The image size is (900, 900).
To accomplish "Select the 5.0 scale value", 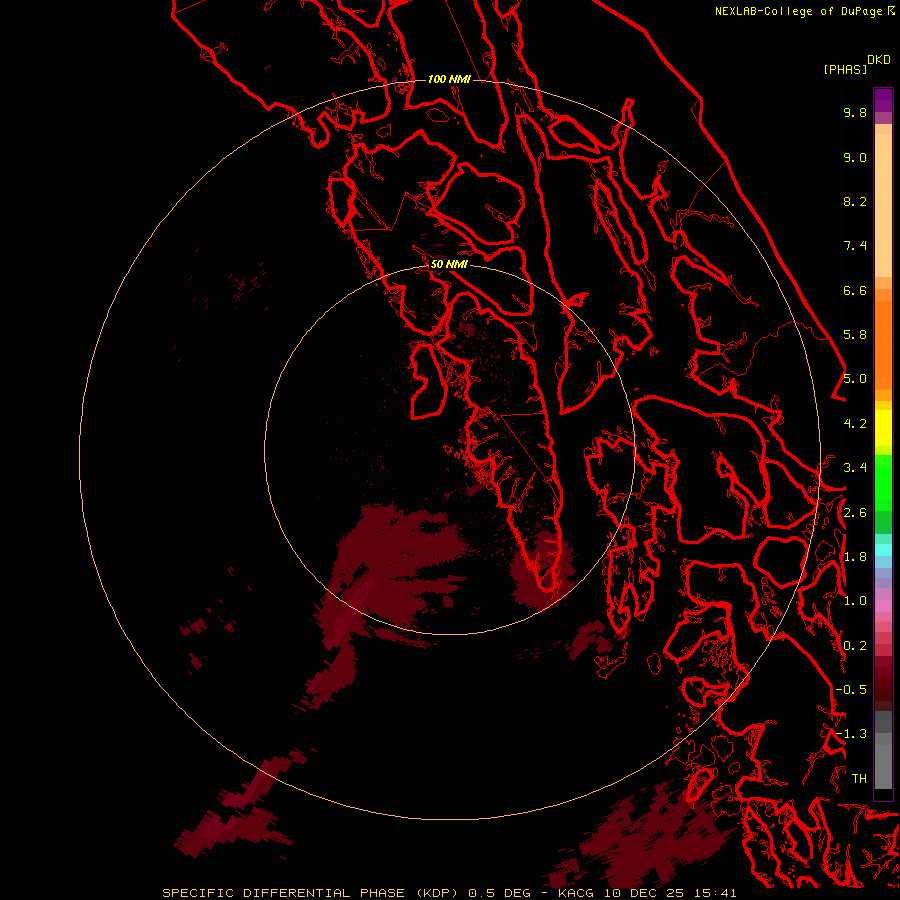I will click(x=855, y=379).
